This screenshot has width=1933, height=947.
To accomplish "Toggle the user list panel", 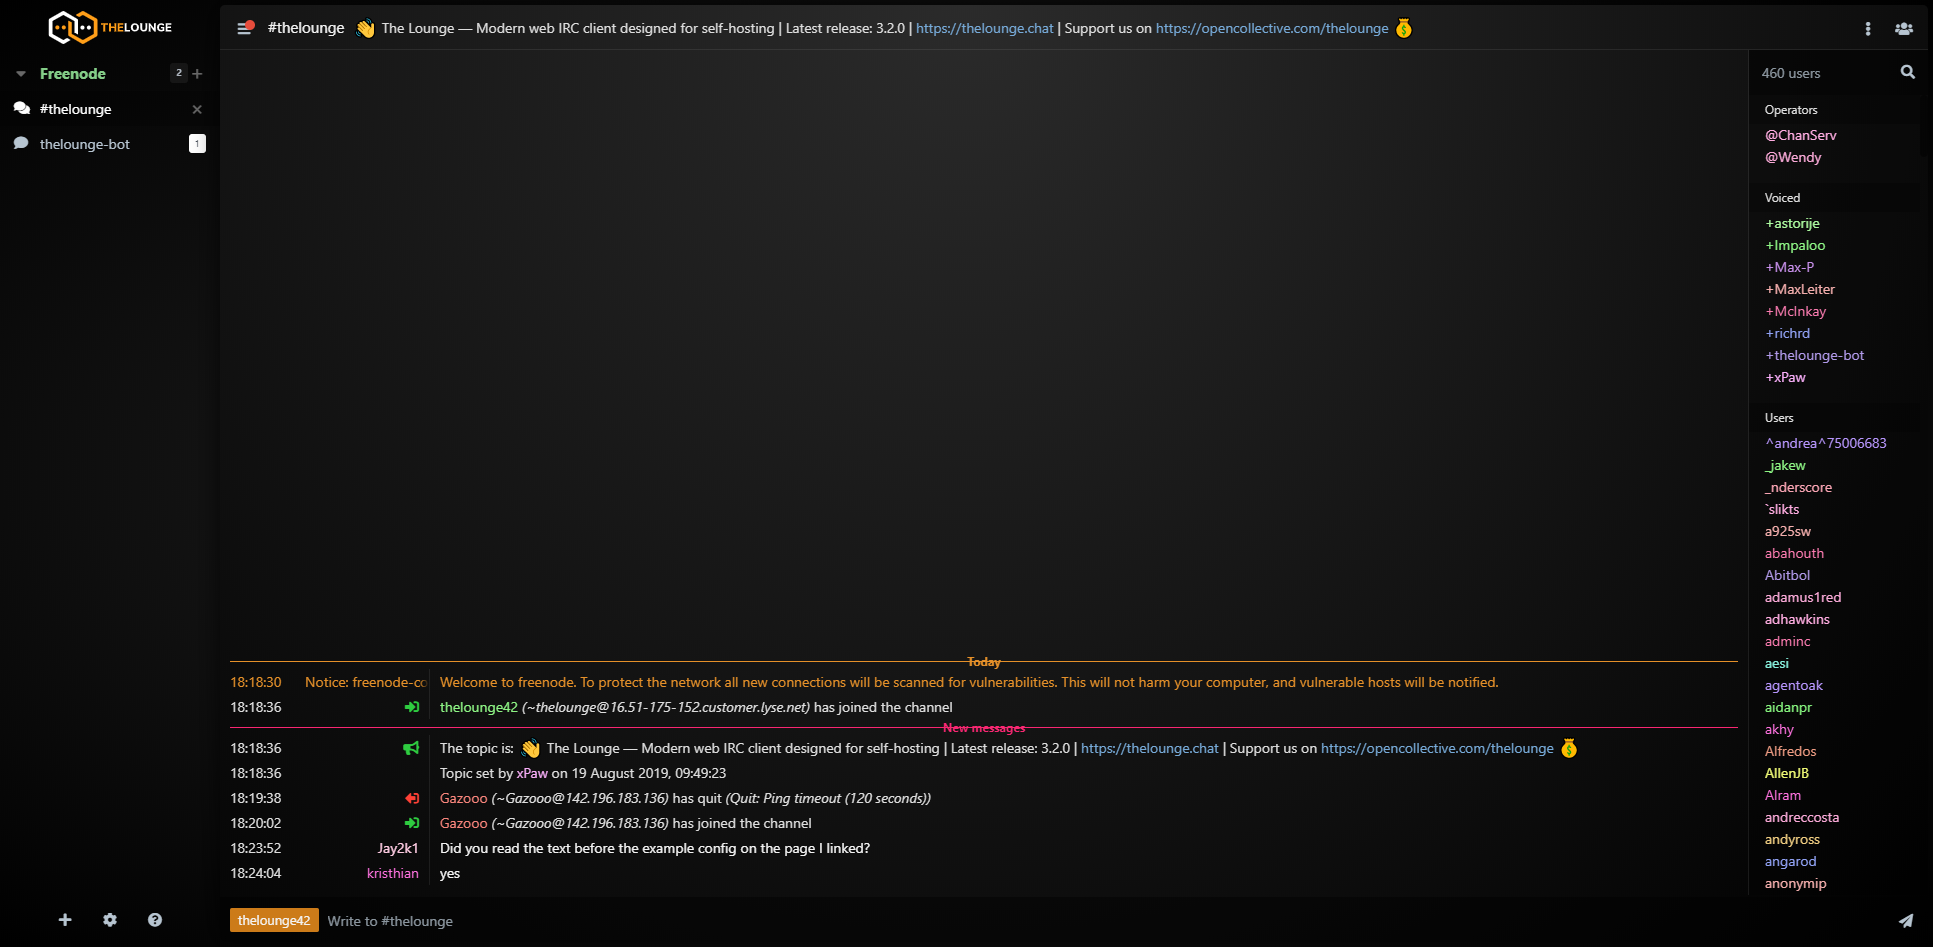I will (x=1903, y=29).
